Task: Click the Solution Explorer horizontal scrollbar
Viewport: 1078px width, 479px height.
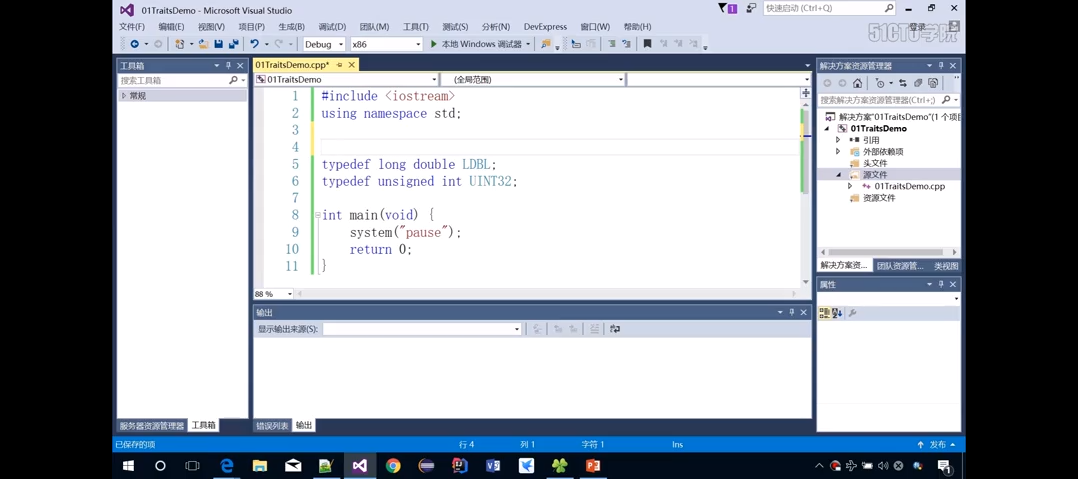Action: [x=888, y=252]
